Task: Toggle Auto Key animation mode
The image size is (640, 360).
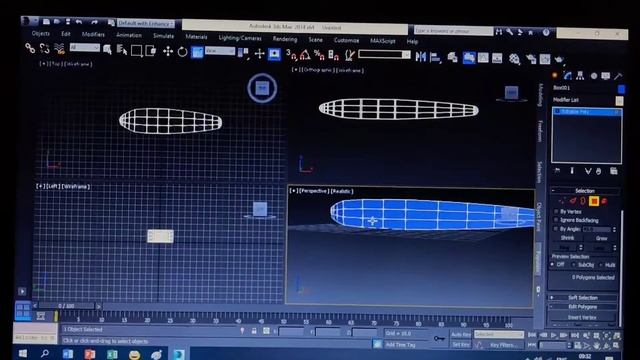Action: (461, 334)
